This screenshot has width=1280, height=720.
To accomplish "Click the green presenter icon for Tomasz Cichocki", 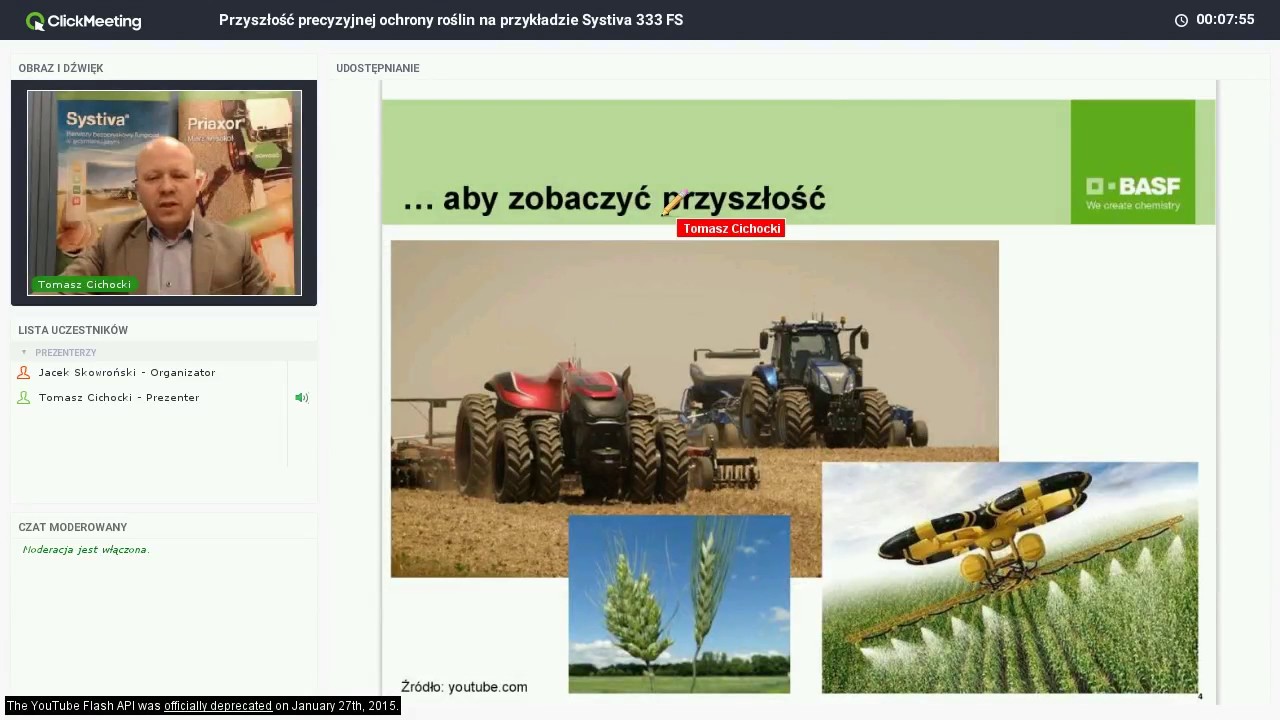I will click(24, 398).
